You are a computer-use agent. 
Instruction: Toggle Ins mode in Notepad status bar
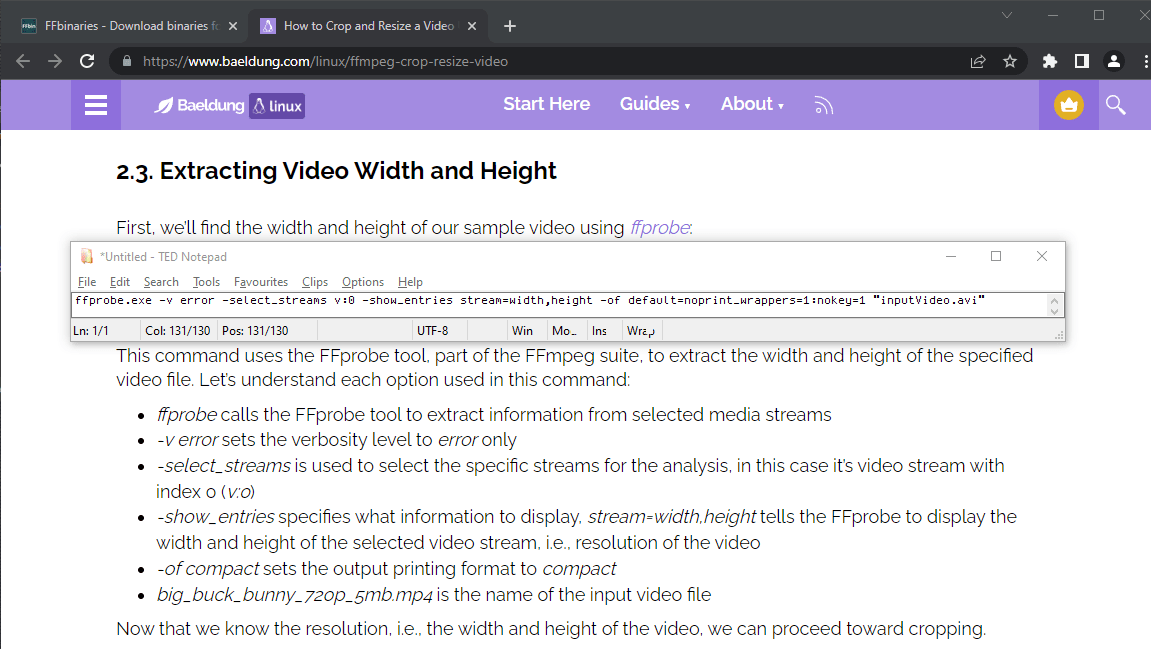coord(599,330)
